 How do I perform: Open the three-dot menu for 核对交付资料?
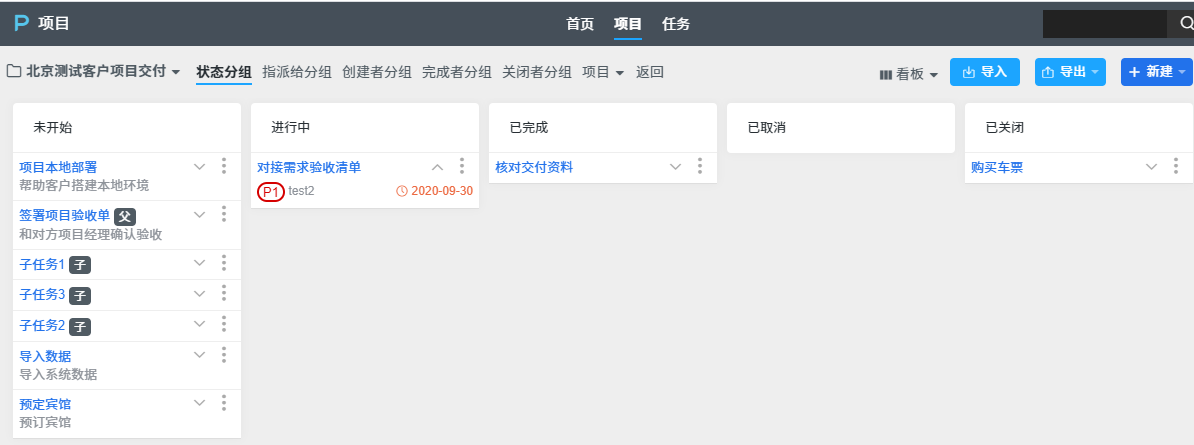pyautogui.click(x=700, y=166)
